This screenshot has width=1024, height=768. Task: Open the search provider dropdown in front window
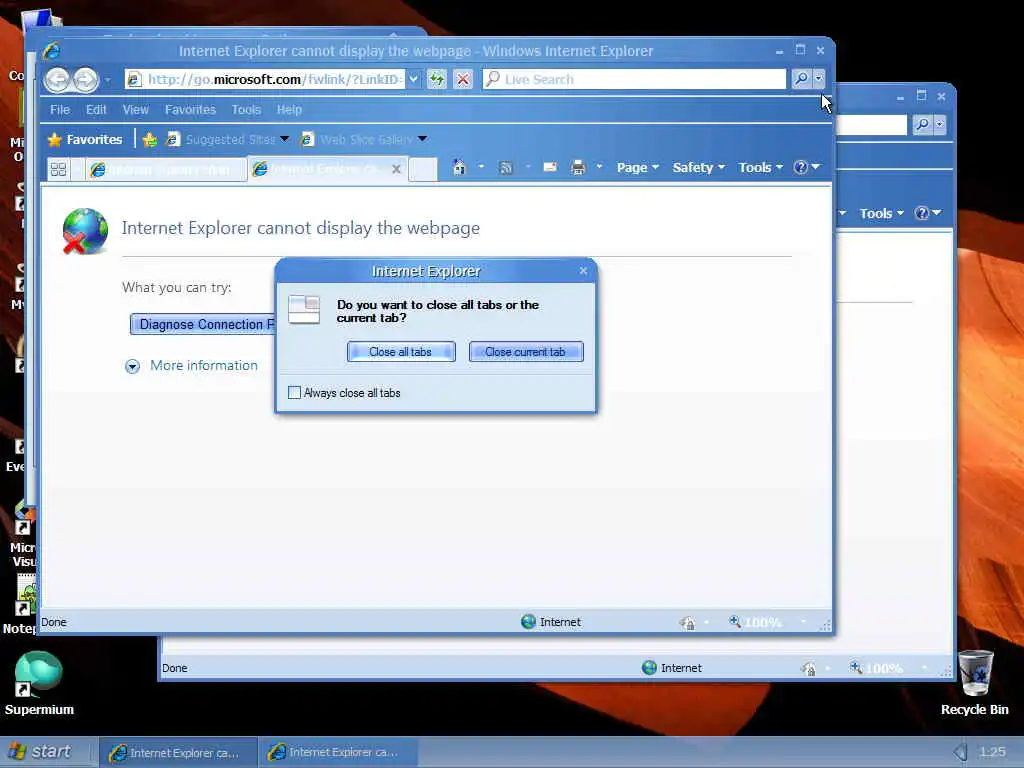pyautogui.click(x=819, y=79)
